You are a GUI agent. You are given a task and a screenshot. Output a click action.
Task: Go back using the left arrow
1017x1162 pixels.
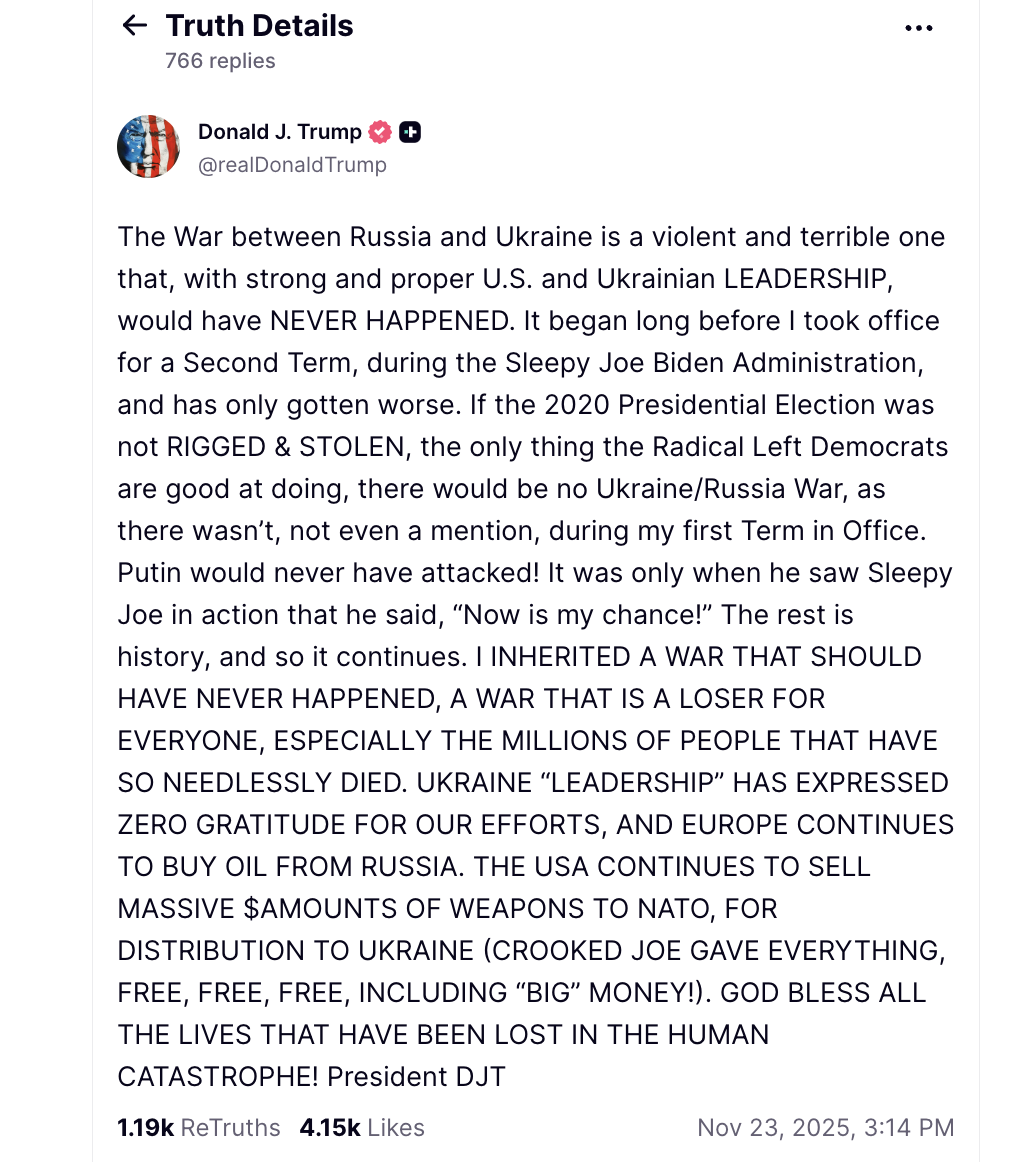tap(134, 26)
